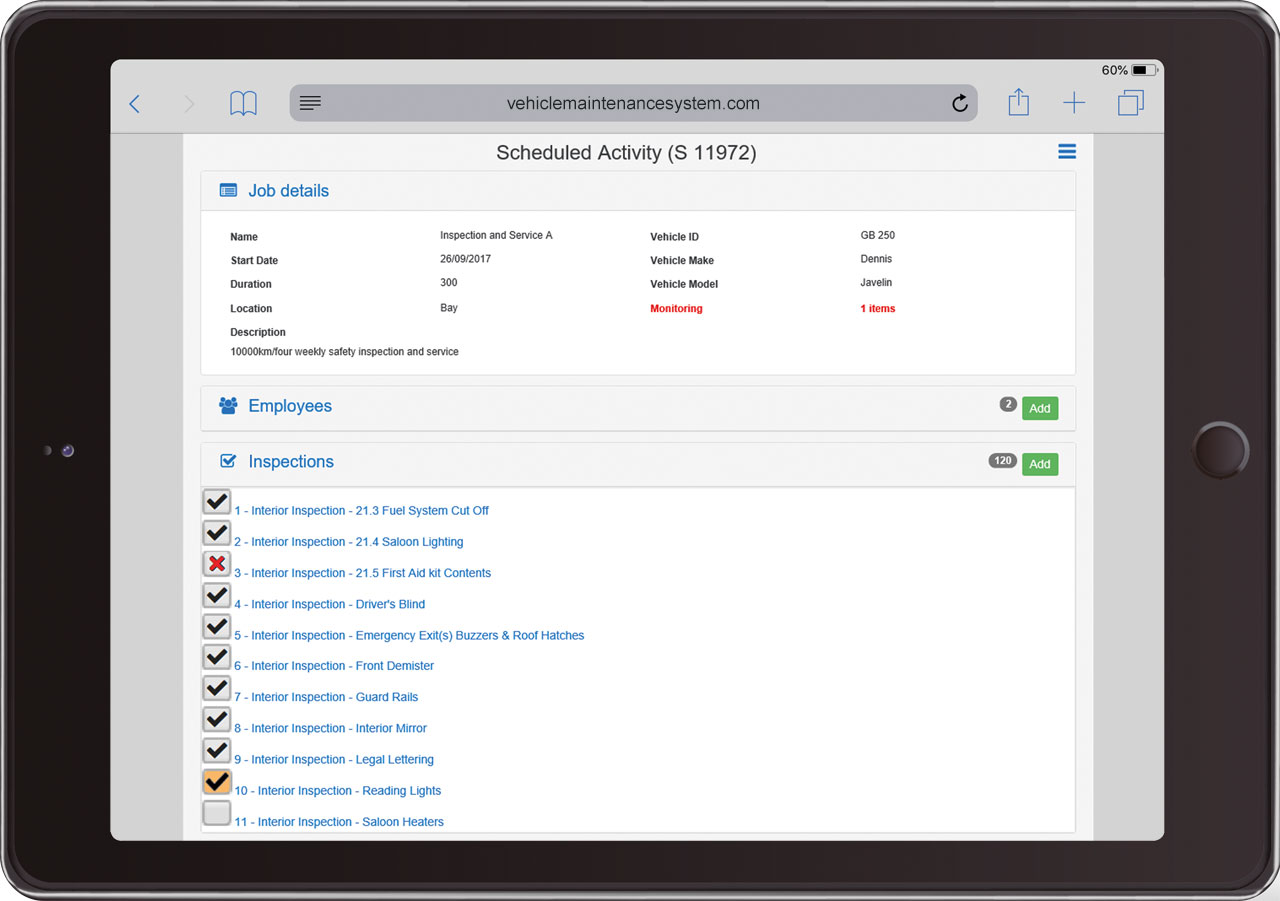Tap the battery indicator in status bar
Viewport: 1280px width, 901px height.
click(x=1144, y=71)
